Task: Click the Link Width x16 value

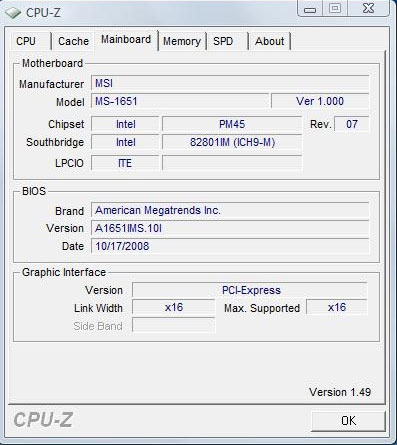Action: click(x=174, y=307)
